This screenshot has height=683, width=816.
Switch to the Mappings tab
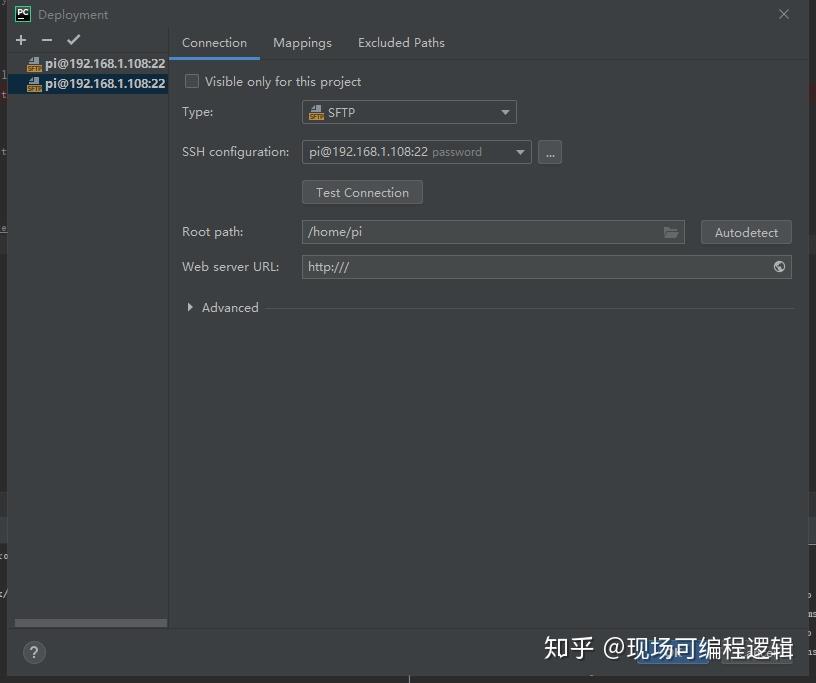coord(302,43)
